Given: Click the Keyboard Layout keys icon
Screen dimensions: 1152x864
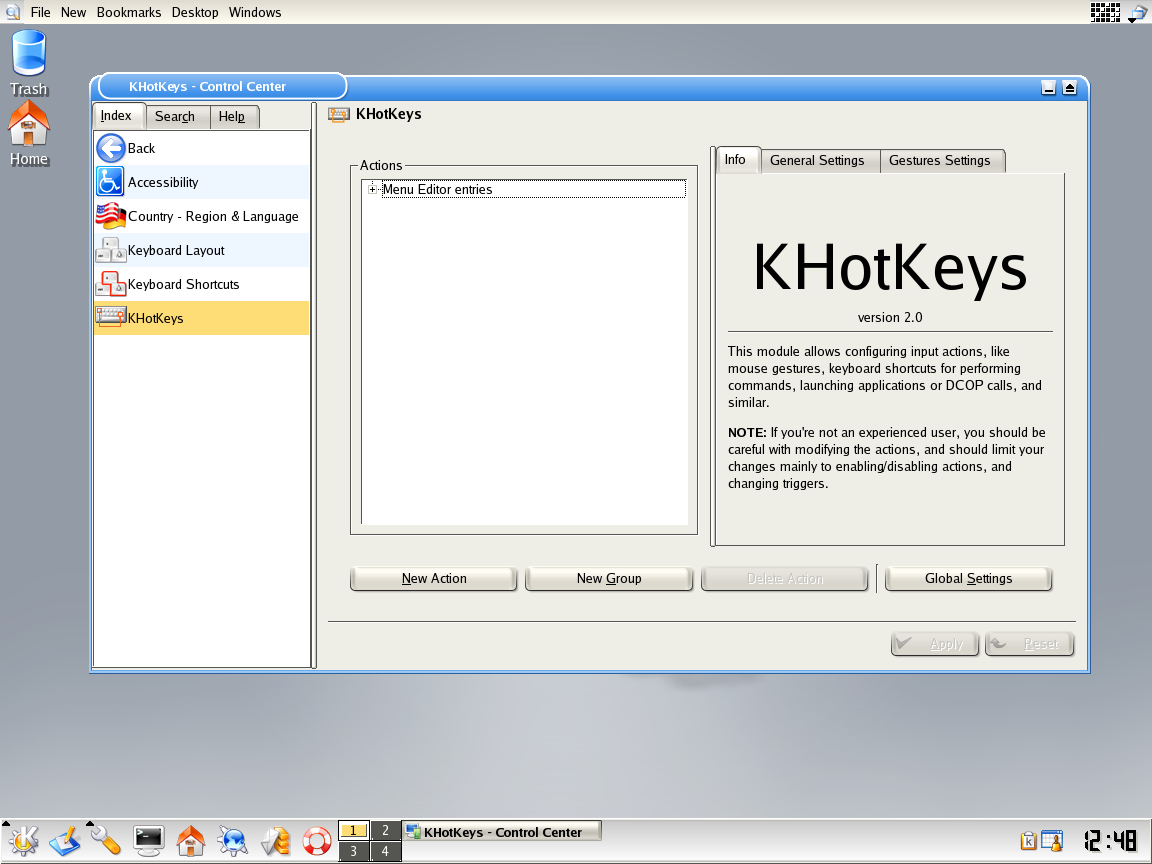Looking at the screenshot, I should click(110, 250).
